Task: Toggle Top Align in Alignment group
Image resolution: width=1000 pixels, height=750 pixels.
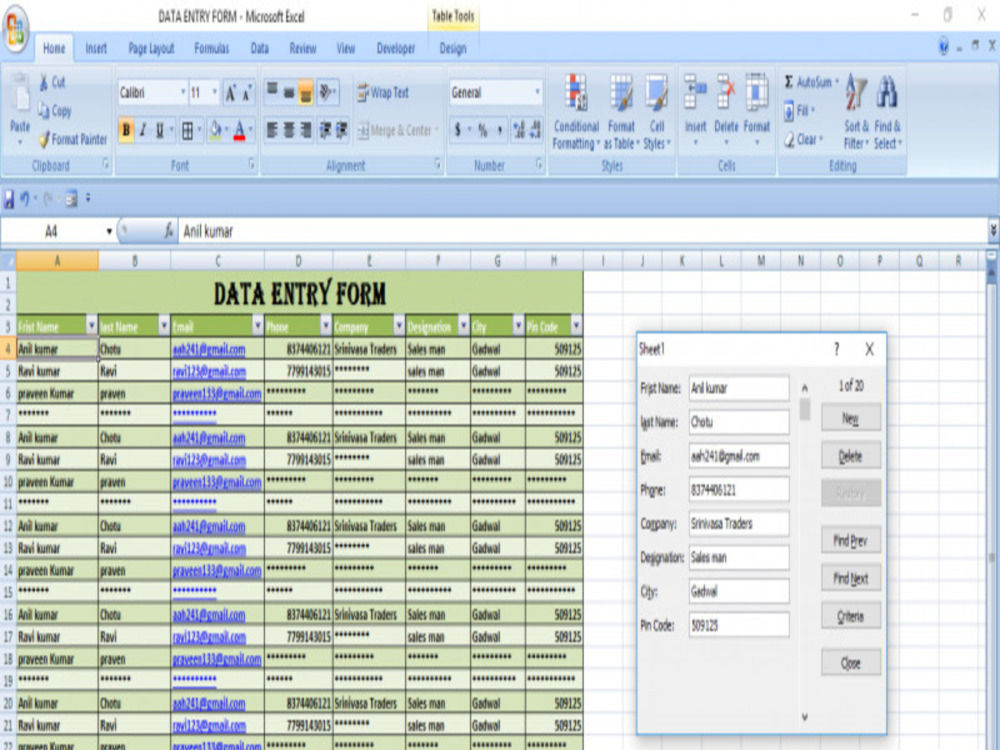Action: point(272,90)
